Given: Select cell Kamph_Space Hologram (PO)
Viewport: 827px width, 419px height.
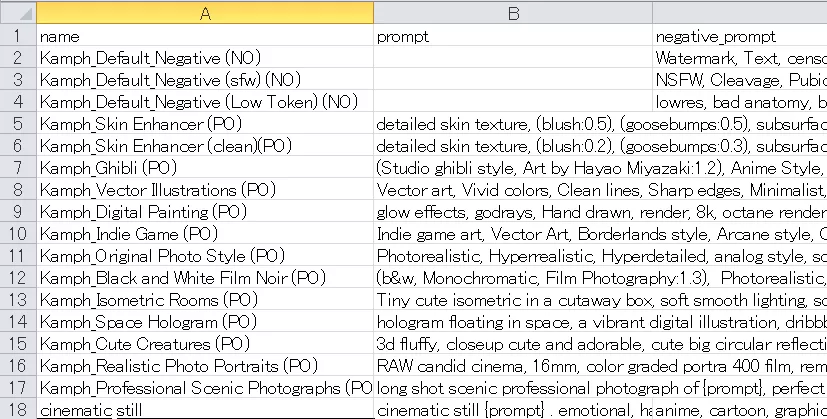Looking at the screenshot, I should (205, 321).
